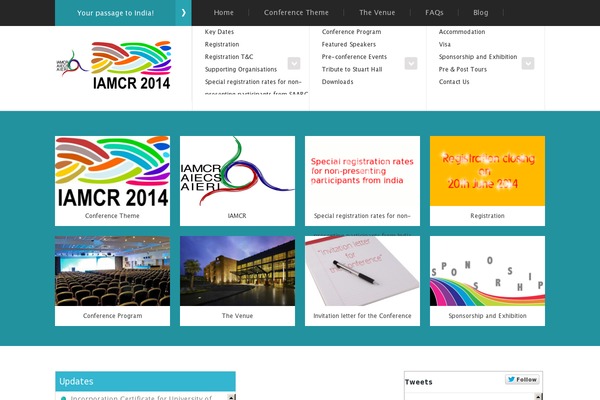This screenshot has height=400, width=600.
Task: Click 'Your passage to India!' banner
Action: [x=115, y=13]
